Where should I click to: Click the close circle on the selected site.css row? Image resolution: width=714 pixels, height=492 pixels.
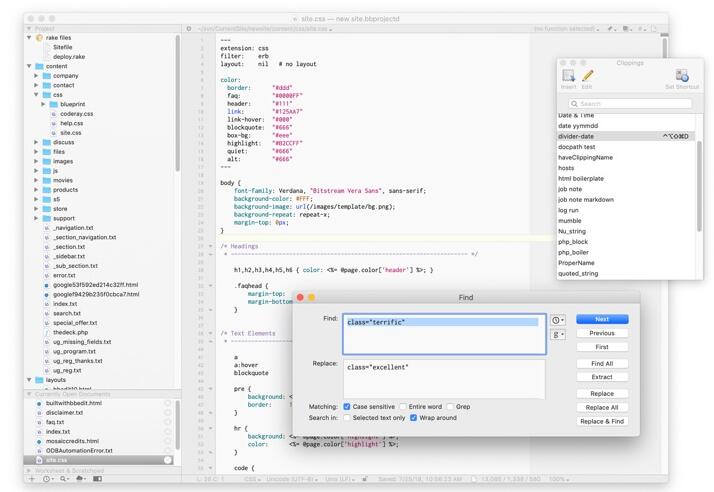[168, 460]
